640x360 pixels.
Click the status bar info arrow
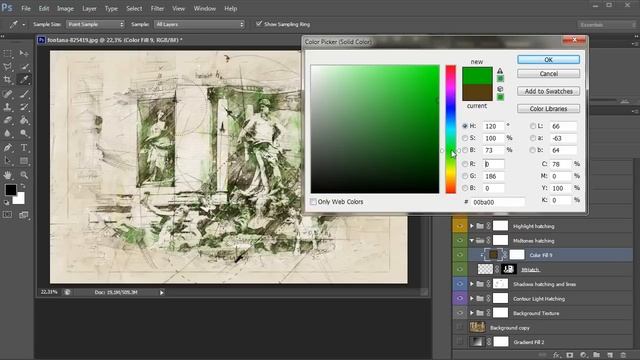[162, 292]
